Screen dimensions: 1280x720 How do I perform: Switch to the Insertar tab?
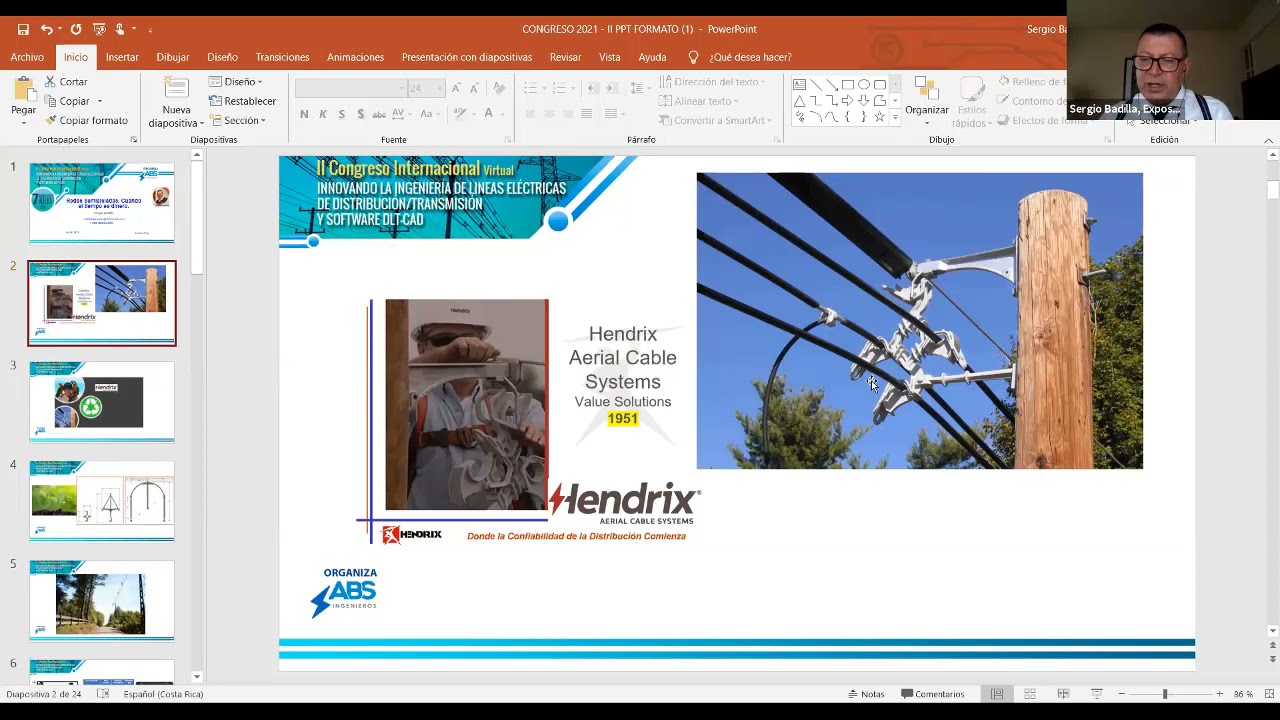click(x=122, y=57)
